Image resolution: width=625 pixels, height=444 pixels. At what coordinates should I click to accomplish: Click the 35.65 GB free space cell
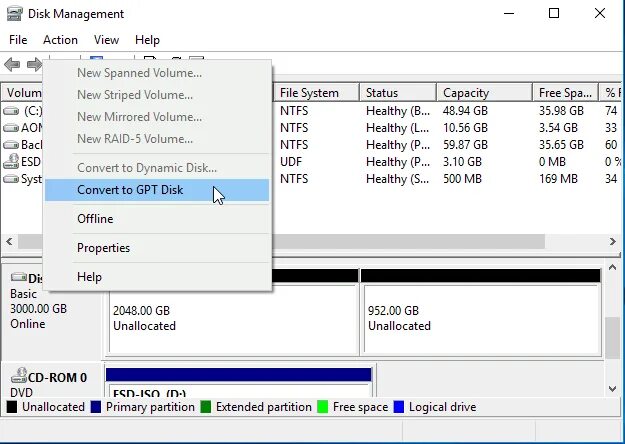click(561, 145)
